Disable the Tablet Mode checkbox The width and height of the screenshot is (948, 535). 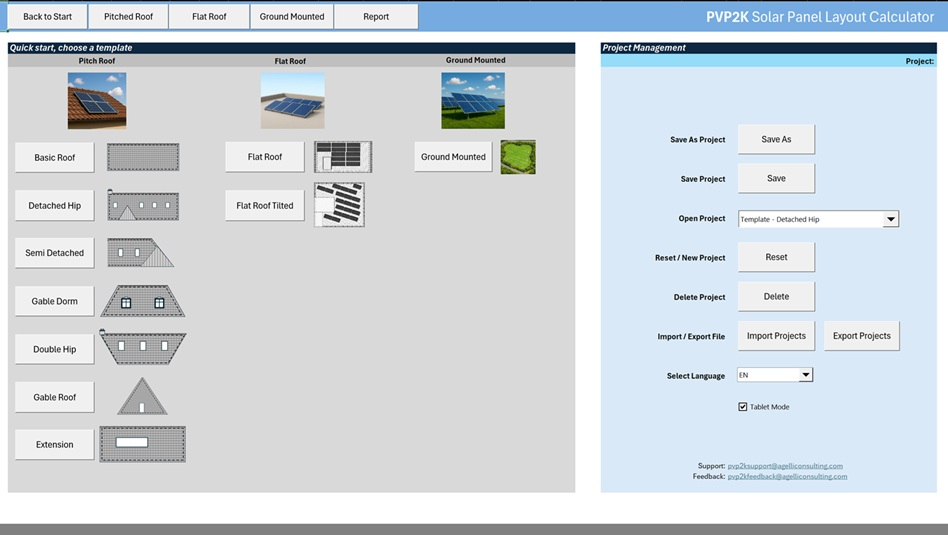(742, 407)
